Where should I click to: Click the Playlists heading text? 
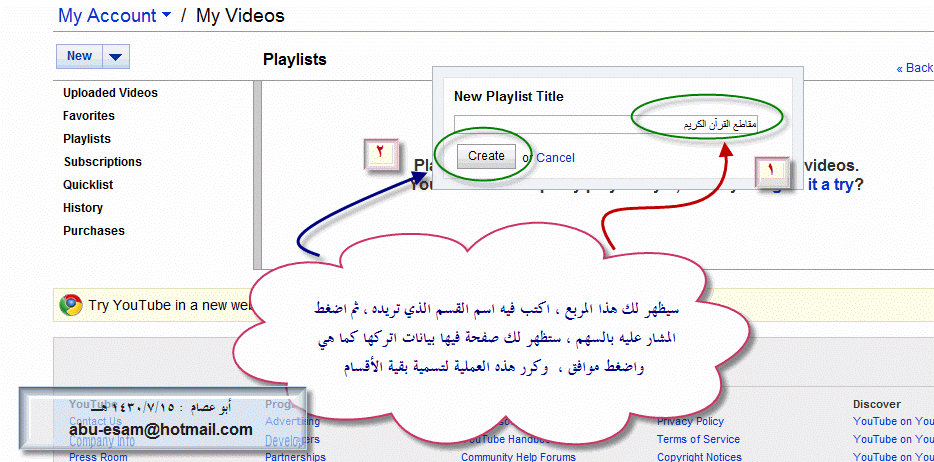tap(295, 60)
